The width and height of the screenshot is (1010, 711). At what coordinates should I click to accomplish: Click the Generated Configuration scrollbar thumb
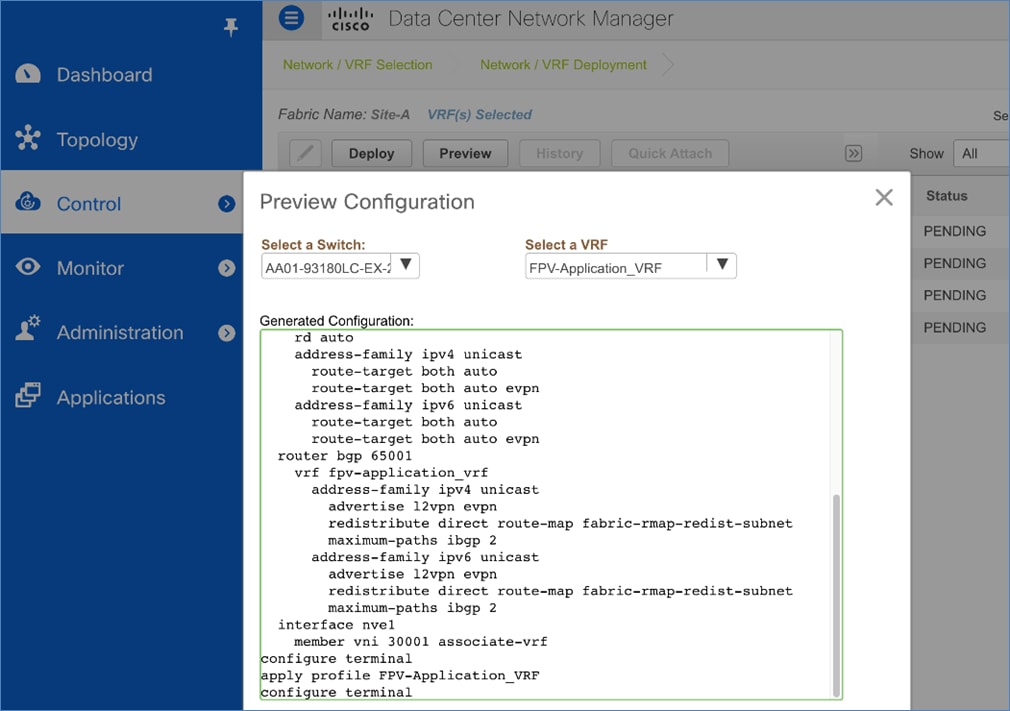point(836,594)
